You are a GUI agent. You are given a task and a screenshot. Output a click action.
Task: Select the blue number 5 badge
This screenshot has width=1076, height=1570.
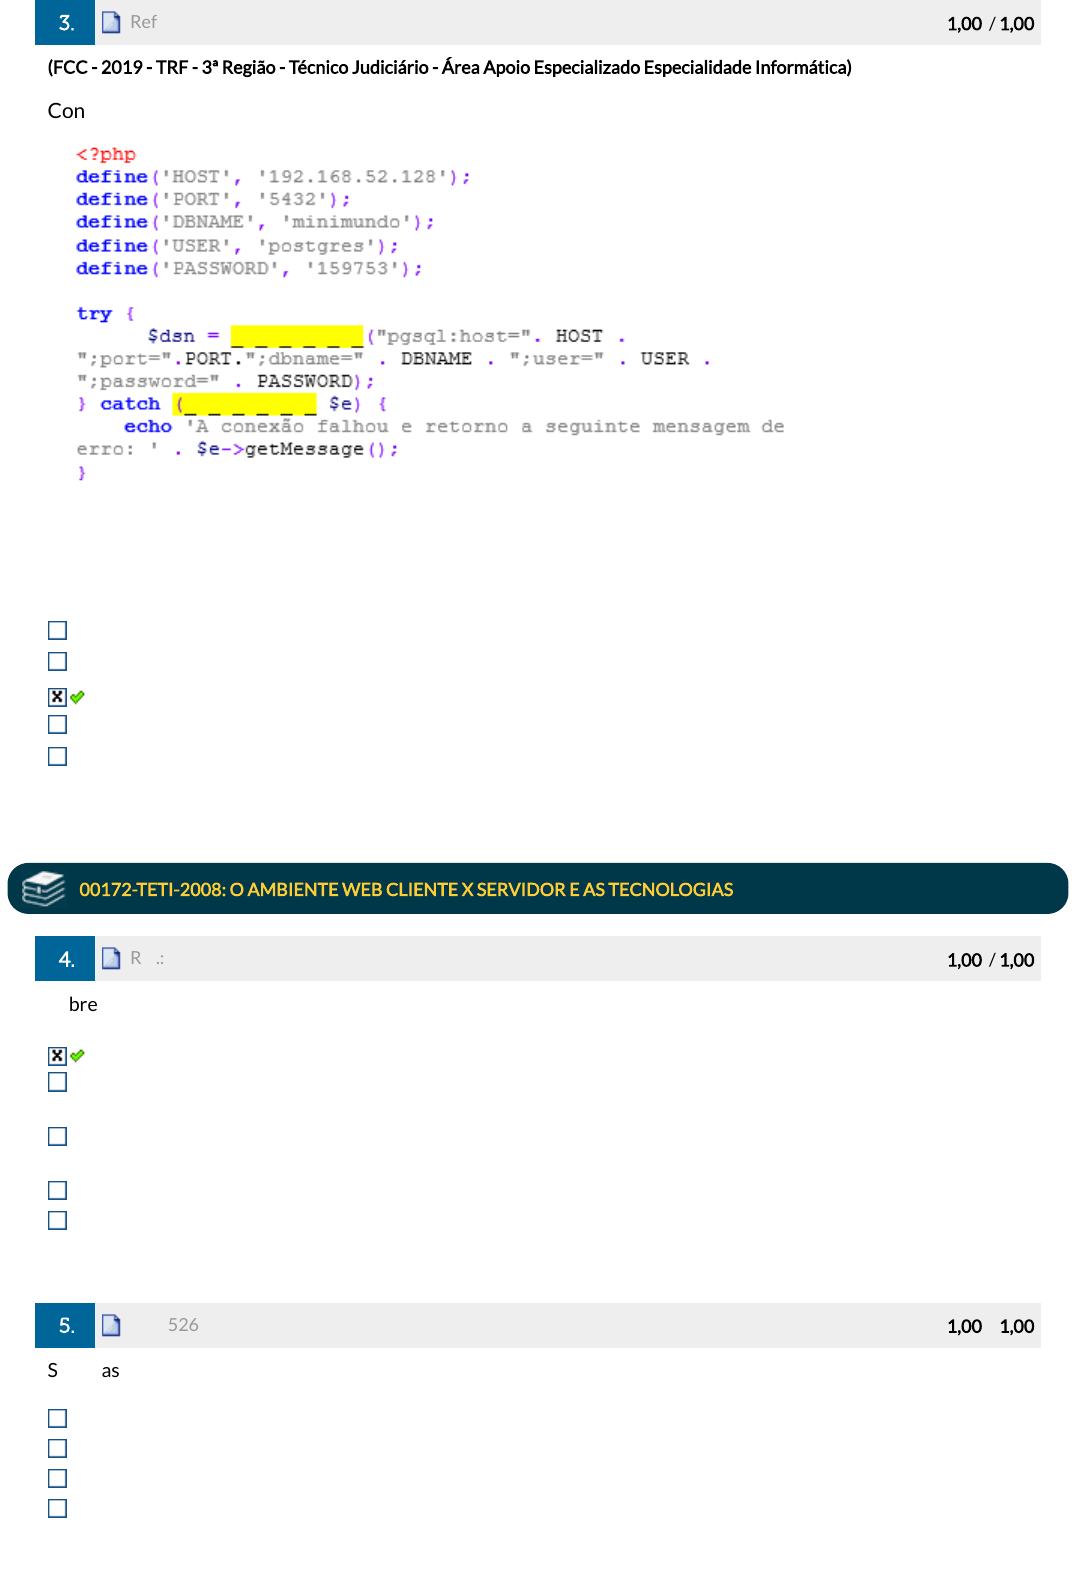click(x=65, y=1325)
